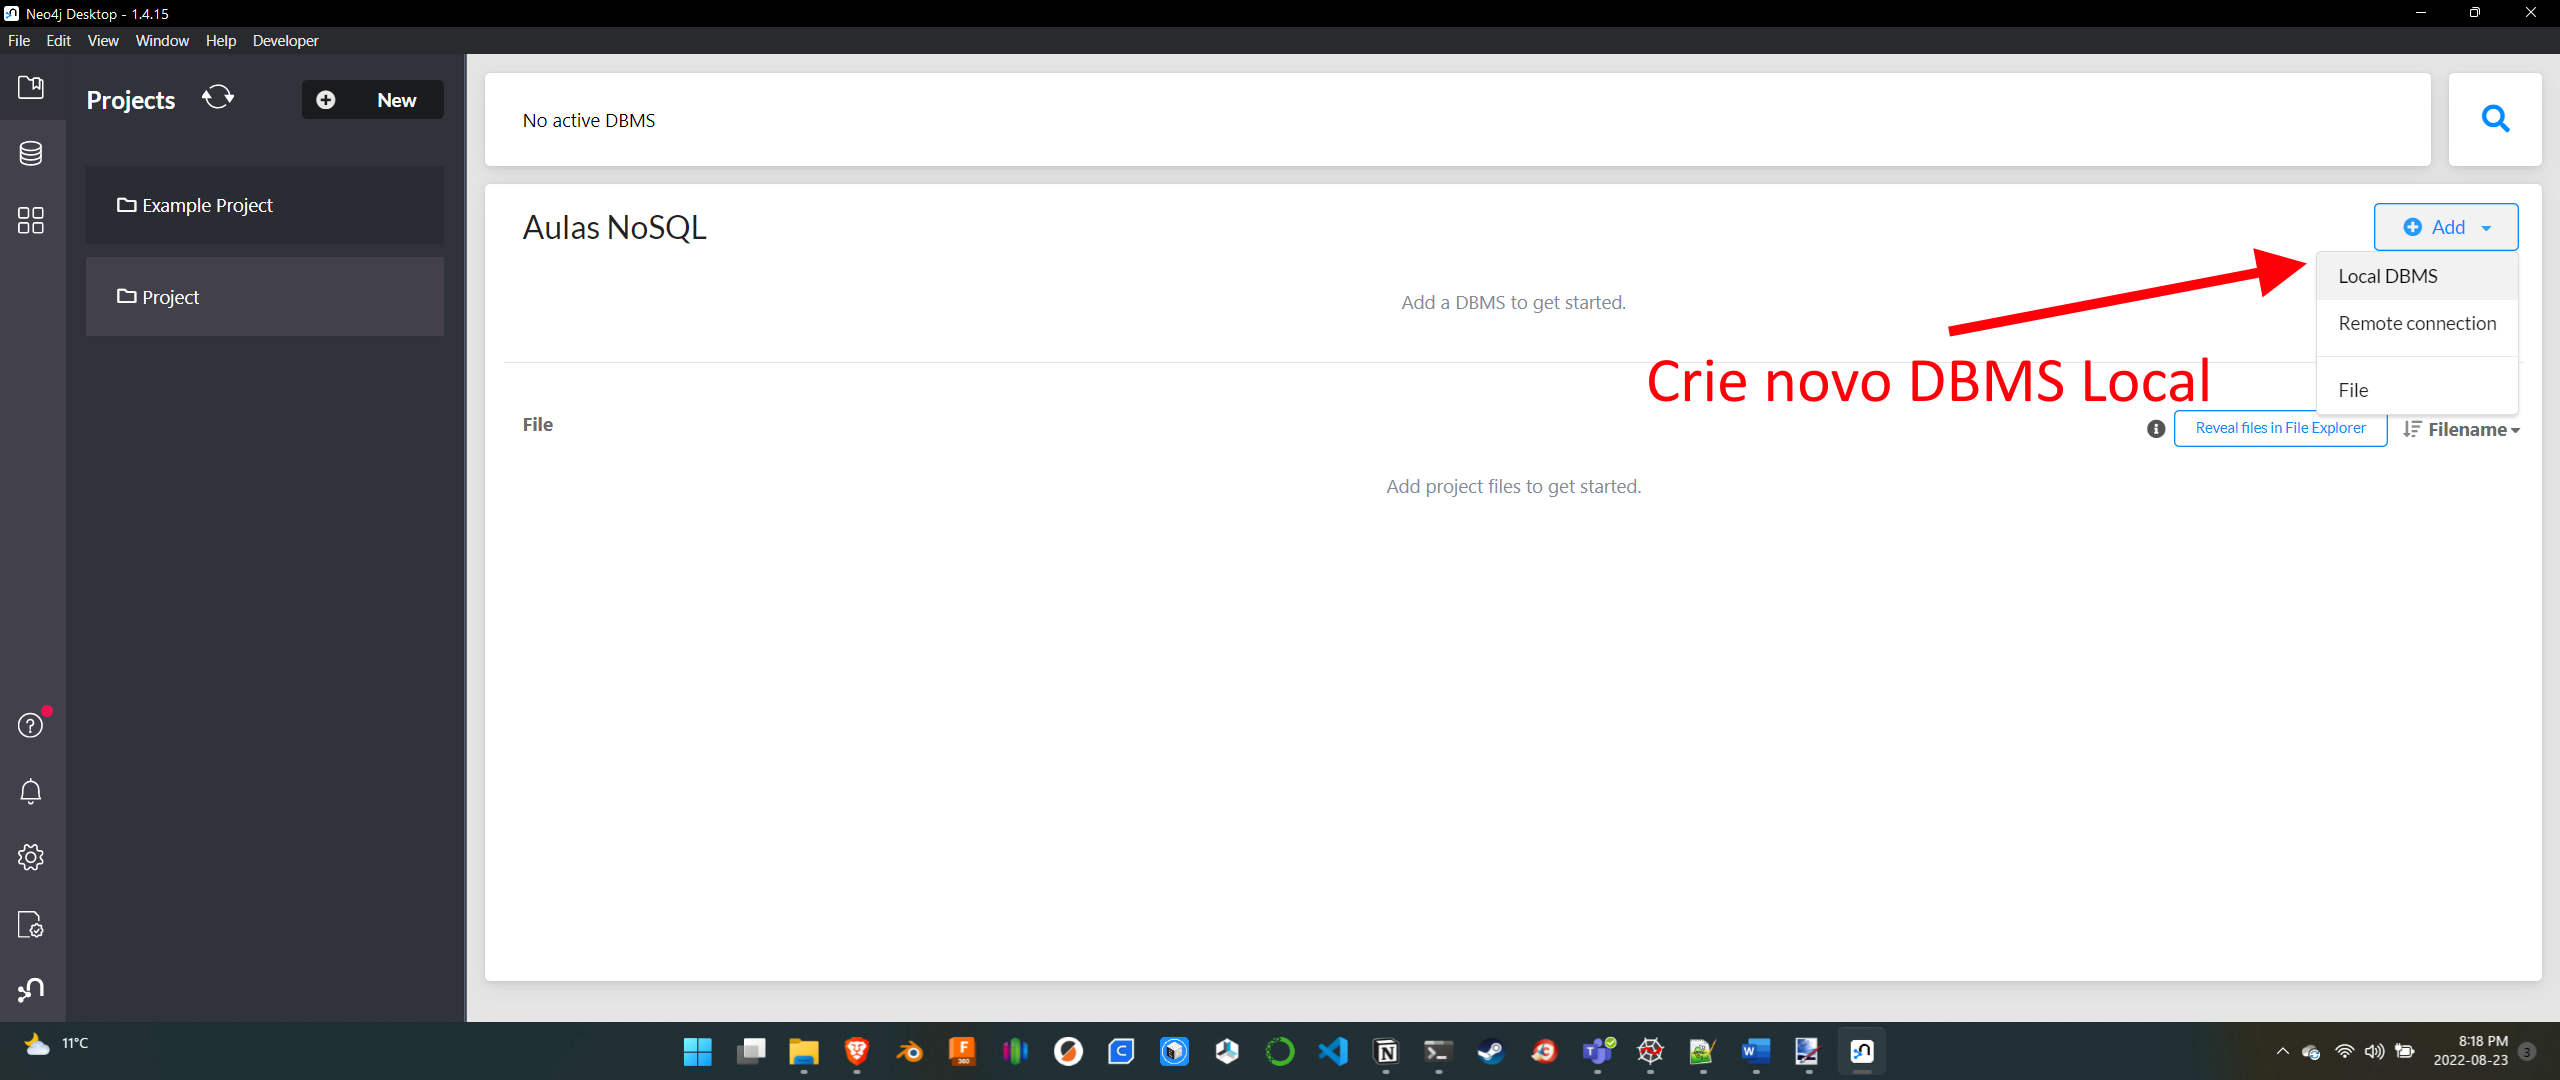Select Local DBMS from Add menu

click(x=2388, y=276)
